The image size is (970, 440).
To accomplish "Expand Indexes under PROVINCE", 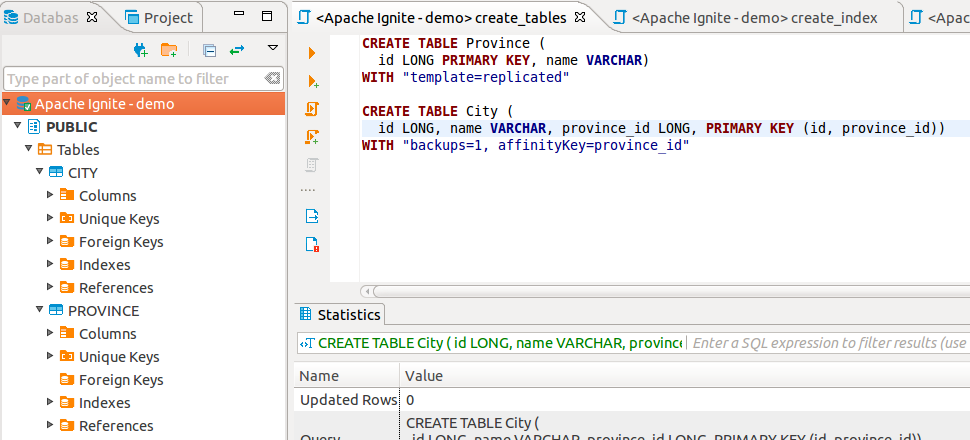I will [51, 402].
